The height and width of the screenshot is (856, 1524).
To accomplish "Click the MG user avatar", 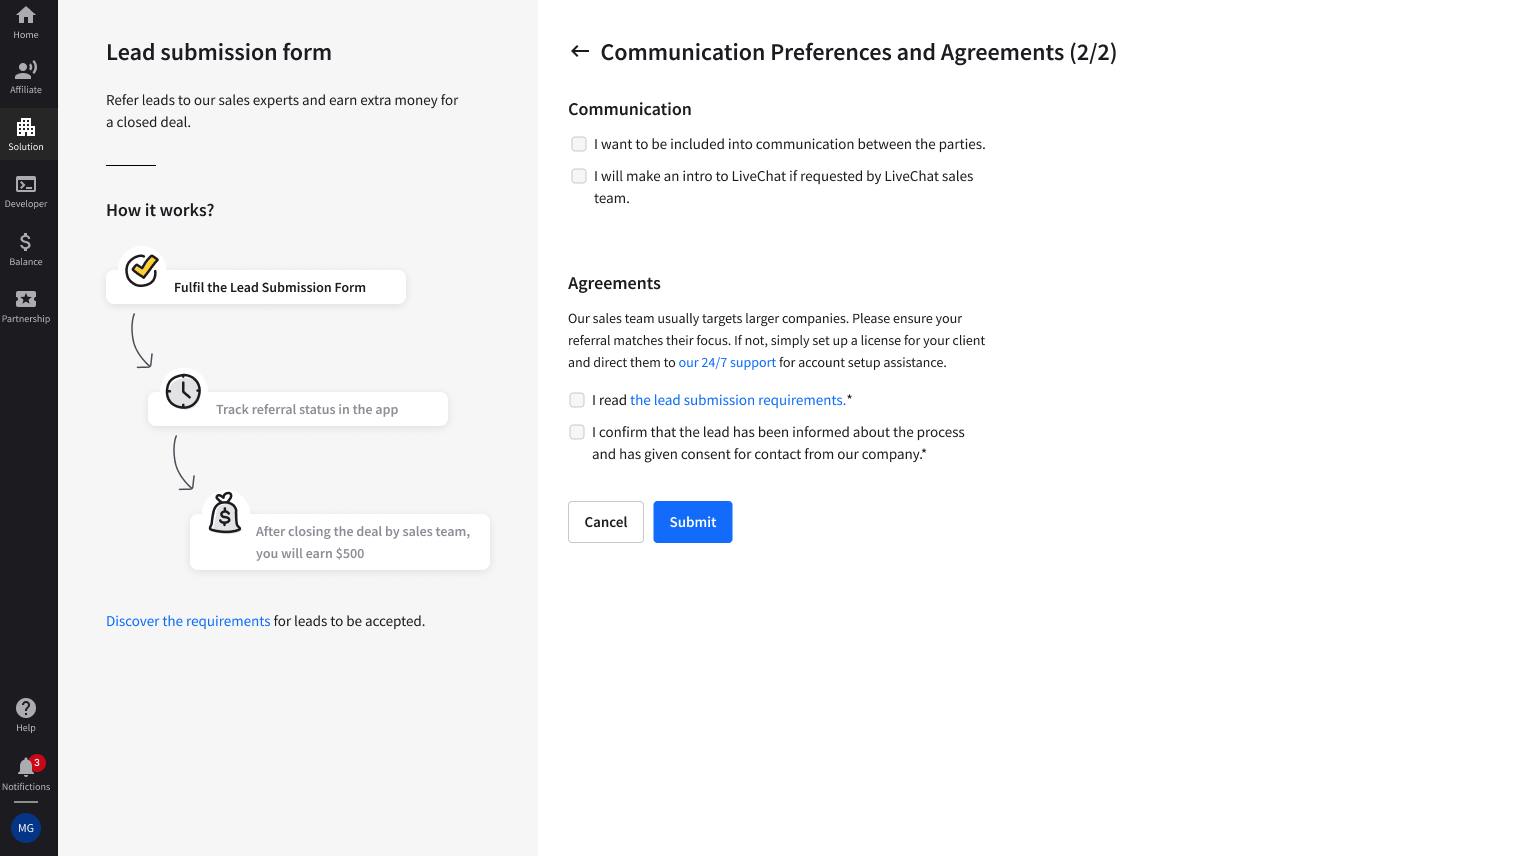I will point(26,828).
